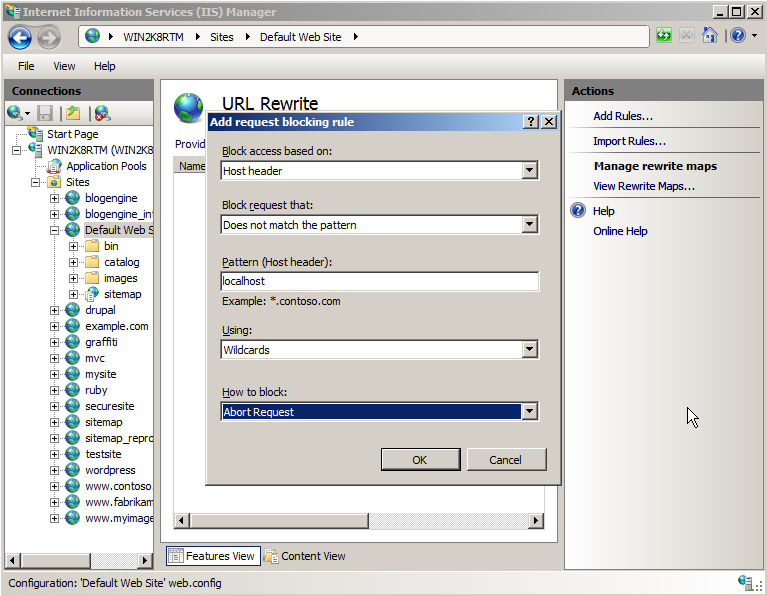Open the 'Block access based on' dropdown
The height and width of the screenshot is (596, 767).
pos(530,171)
